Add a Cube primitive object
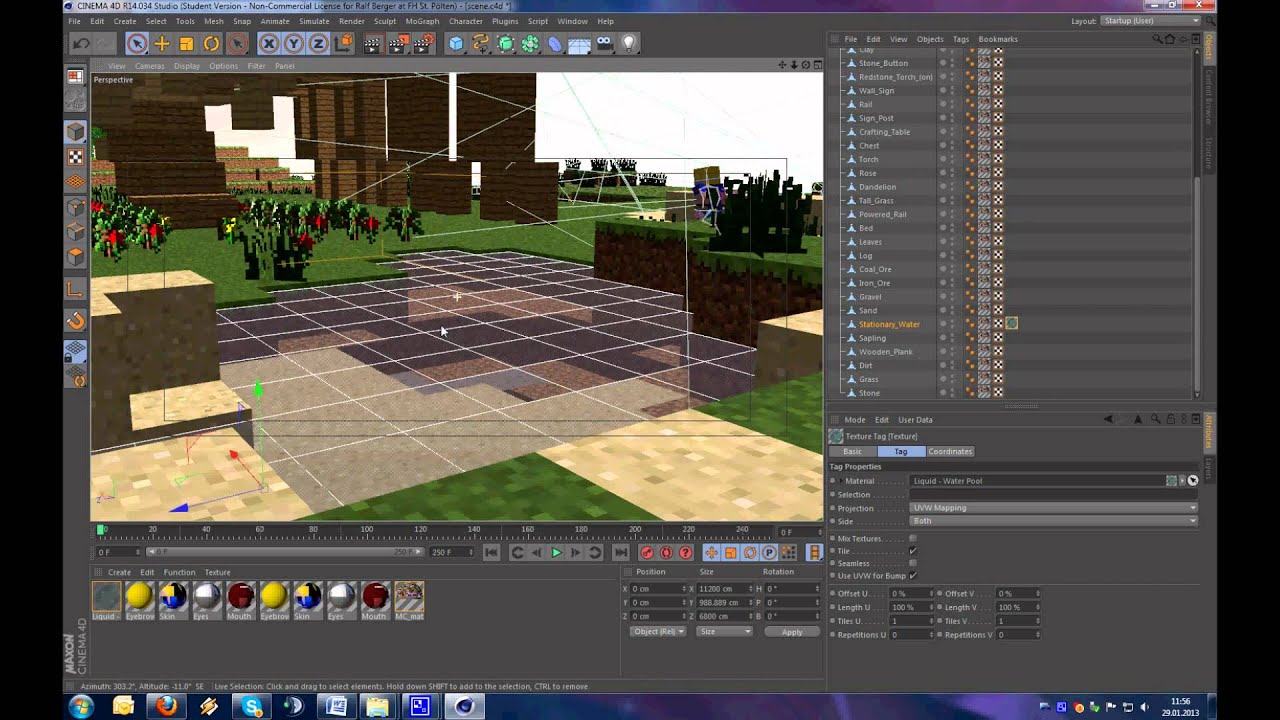Screen dimensions: 1280x720 (x=456, y=43)
